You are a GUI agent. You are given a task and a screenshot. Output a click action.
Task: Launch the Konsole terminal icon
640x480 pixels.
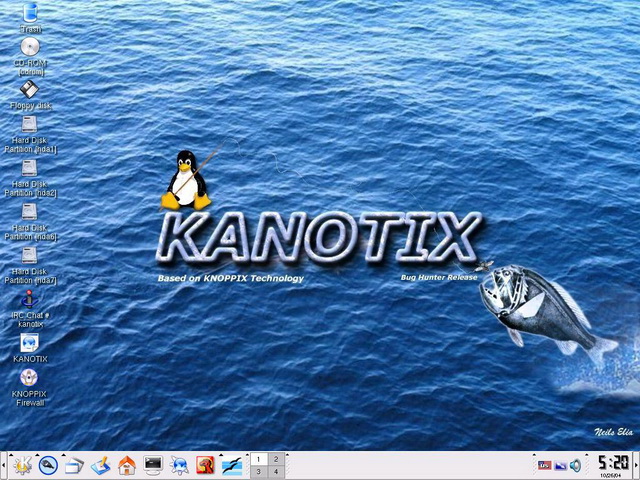click(x=153, y=466)
